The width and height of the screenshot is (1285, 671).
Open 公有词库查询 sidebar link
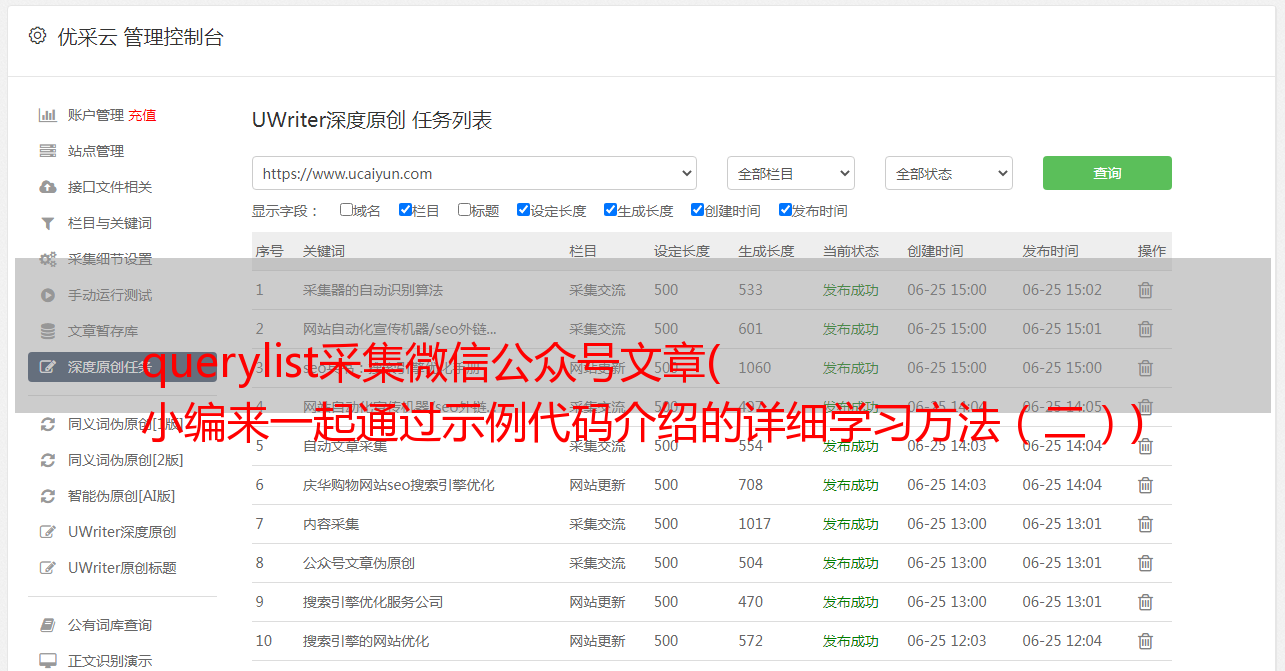110,625
